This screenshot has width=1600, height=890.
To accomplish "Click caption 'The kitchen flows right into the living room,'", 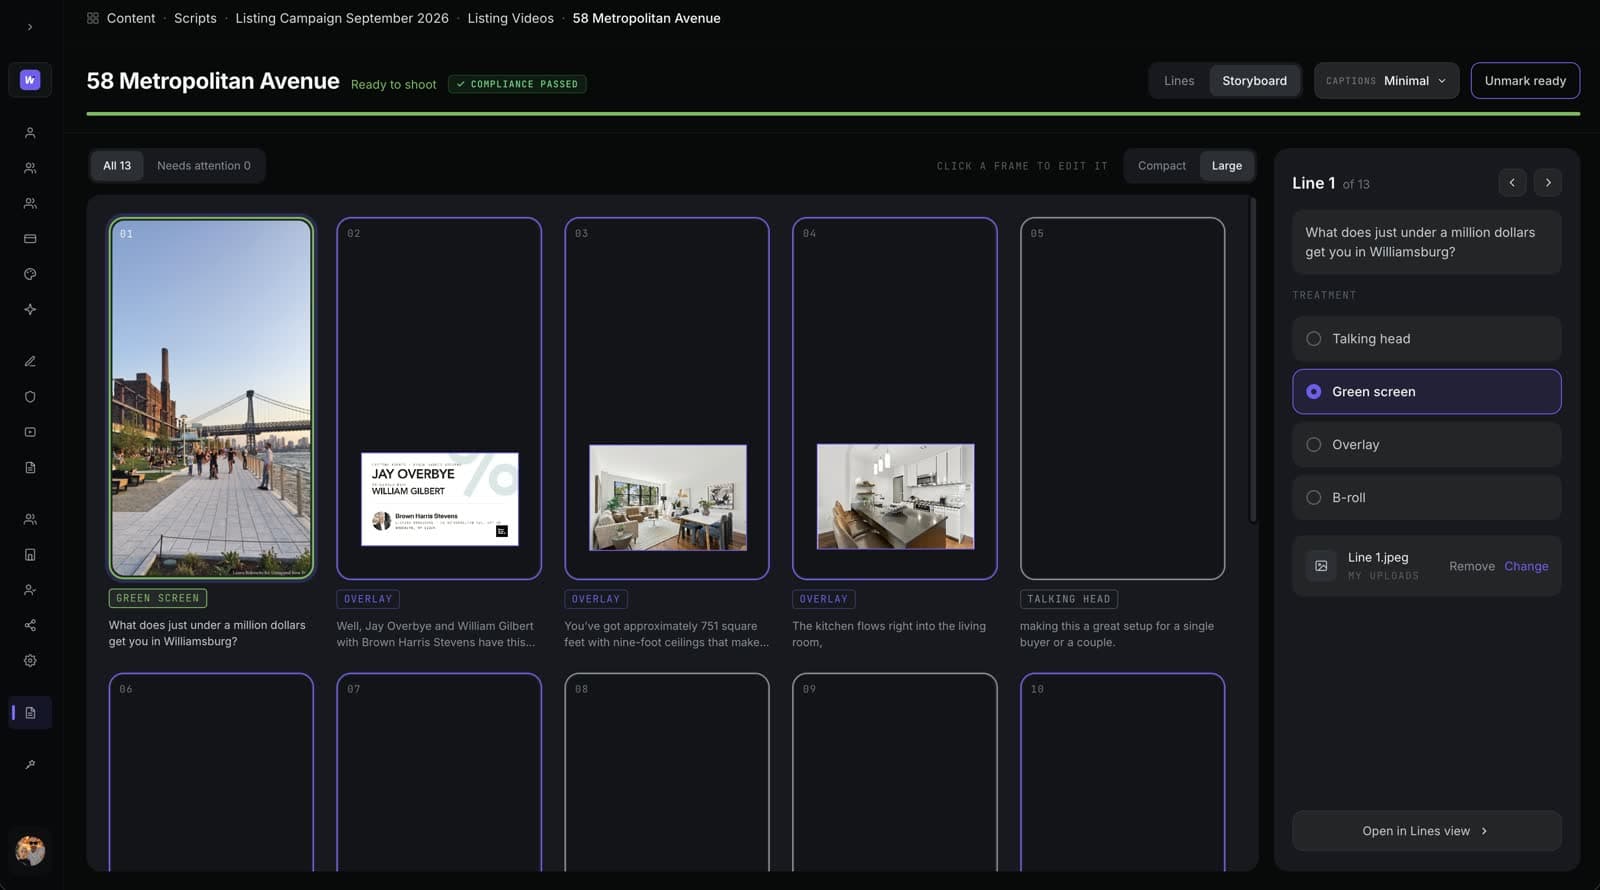I will pos(889,634).
